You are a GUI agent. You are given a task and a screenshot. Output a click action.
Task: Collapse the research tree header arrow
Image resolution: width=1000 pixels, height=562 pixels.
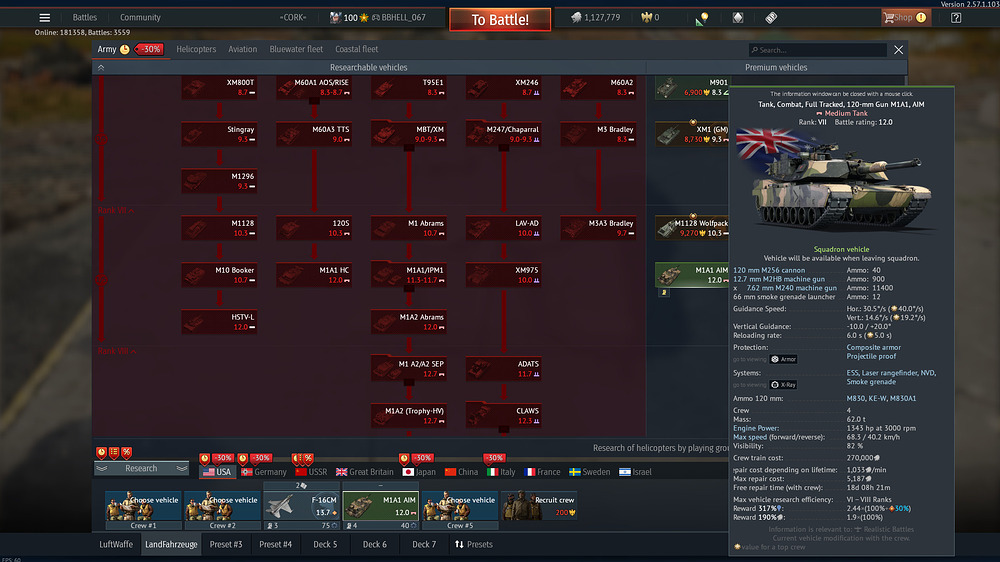click(101, 68)
